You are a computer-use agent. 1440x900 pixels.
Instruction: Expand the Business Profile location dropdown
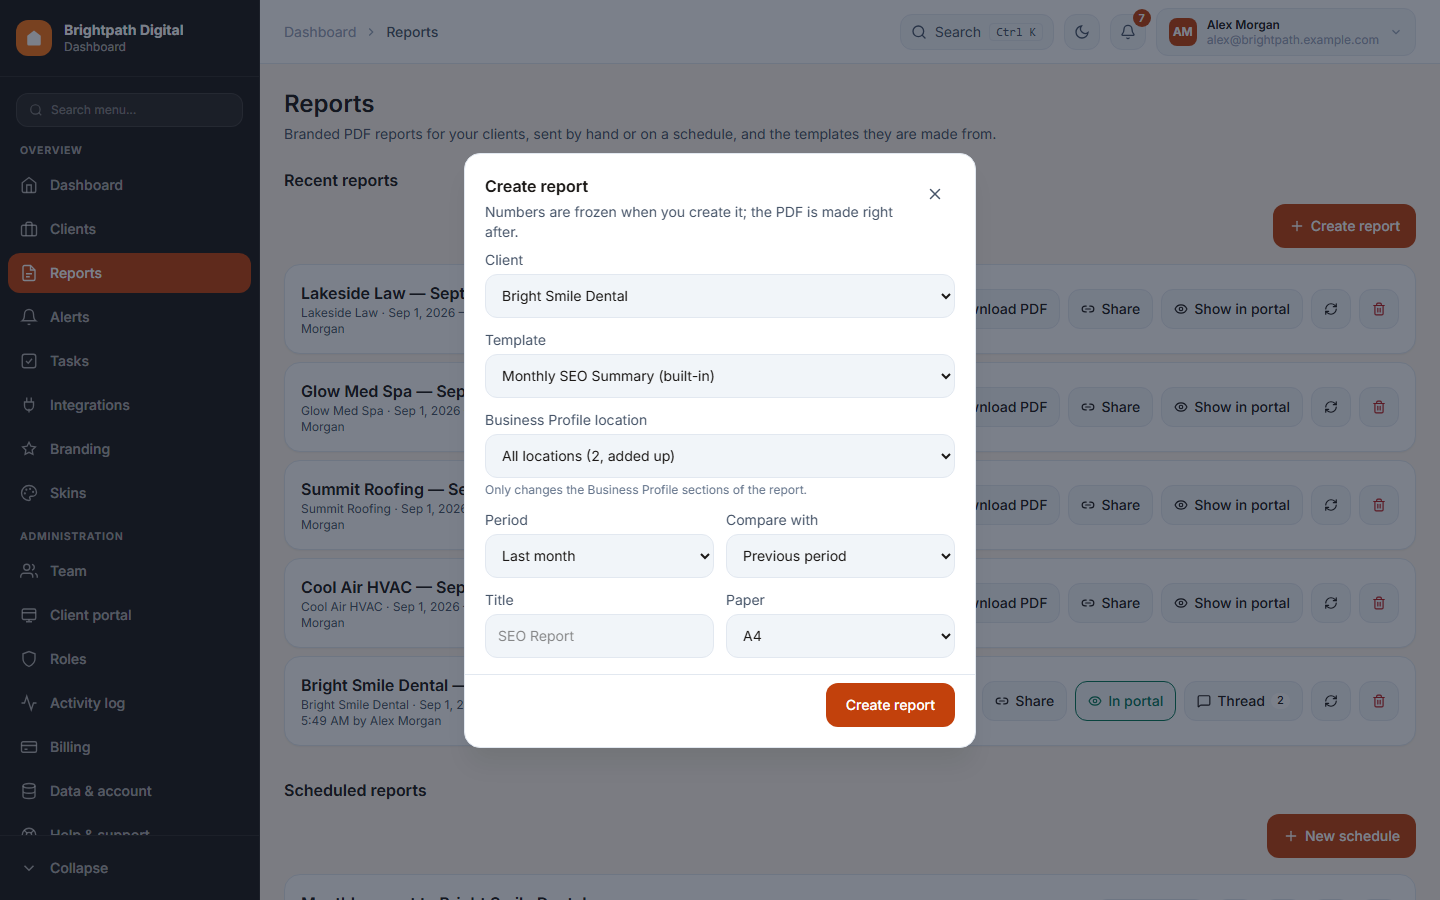(x=720, y=456)
